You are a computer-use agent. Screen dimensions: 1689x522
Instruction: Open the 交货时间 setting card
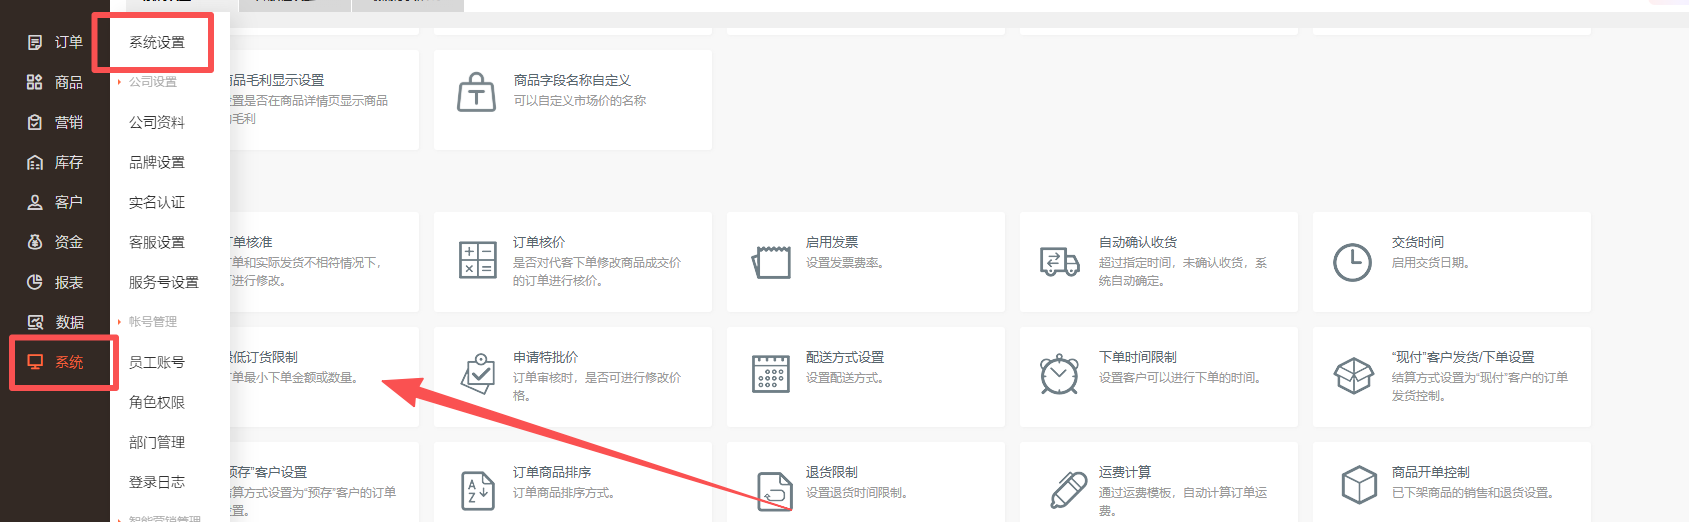tap(1452, 262)
